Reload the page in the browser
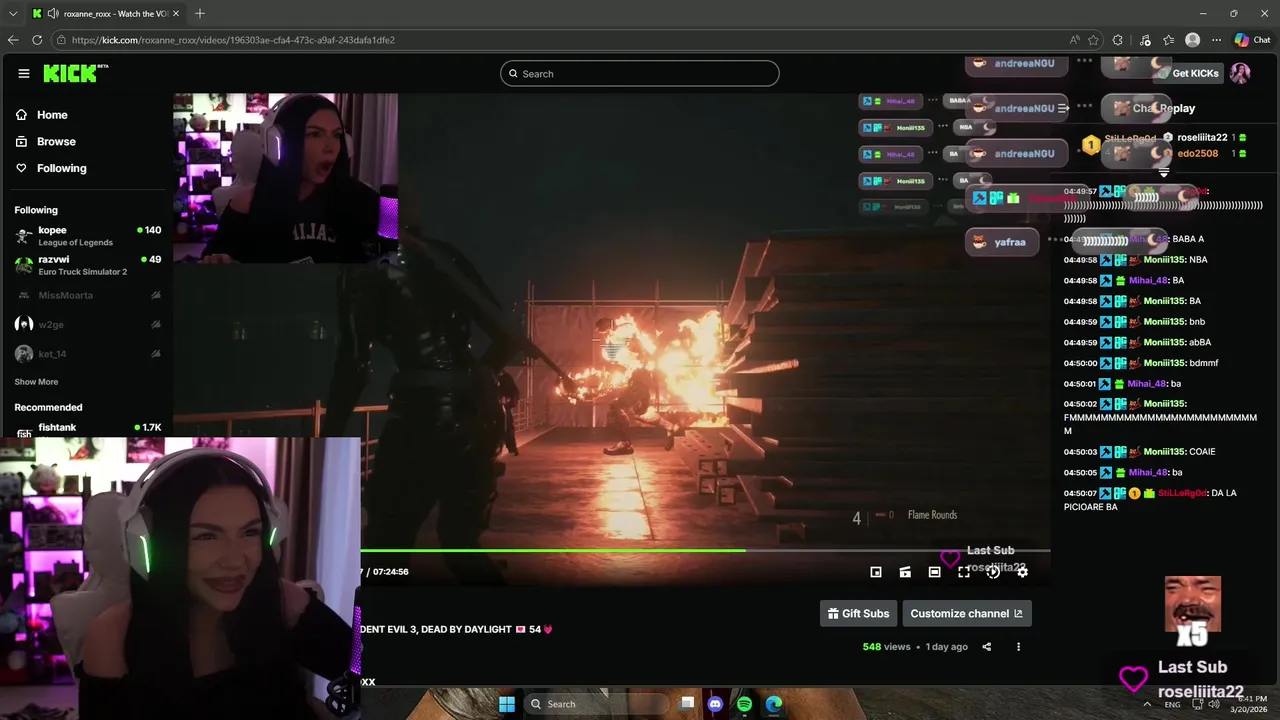The width and height of the screenshot is (1280, 720). point(37,40)
